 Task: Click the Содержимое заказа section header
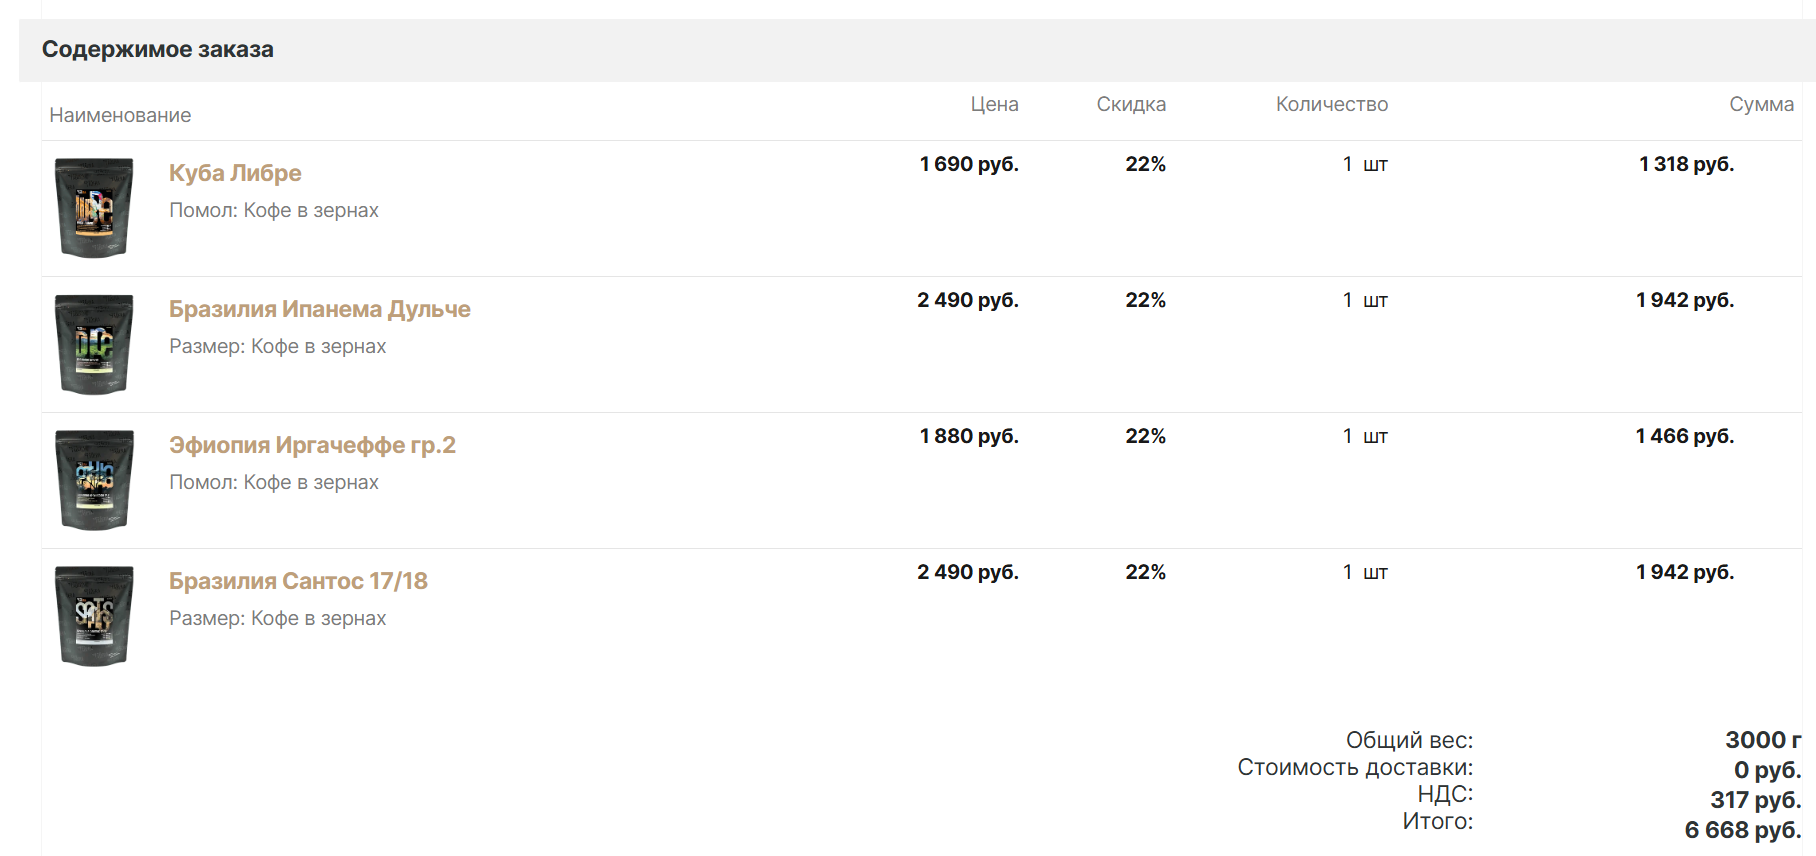pyautogui.click(x=158, y=50)
